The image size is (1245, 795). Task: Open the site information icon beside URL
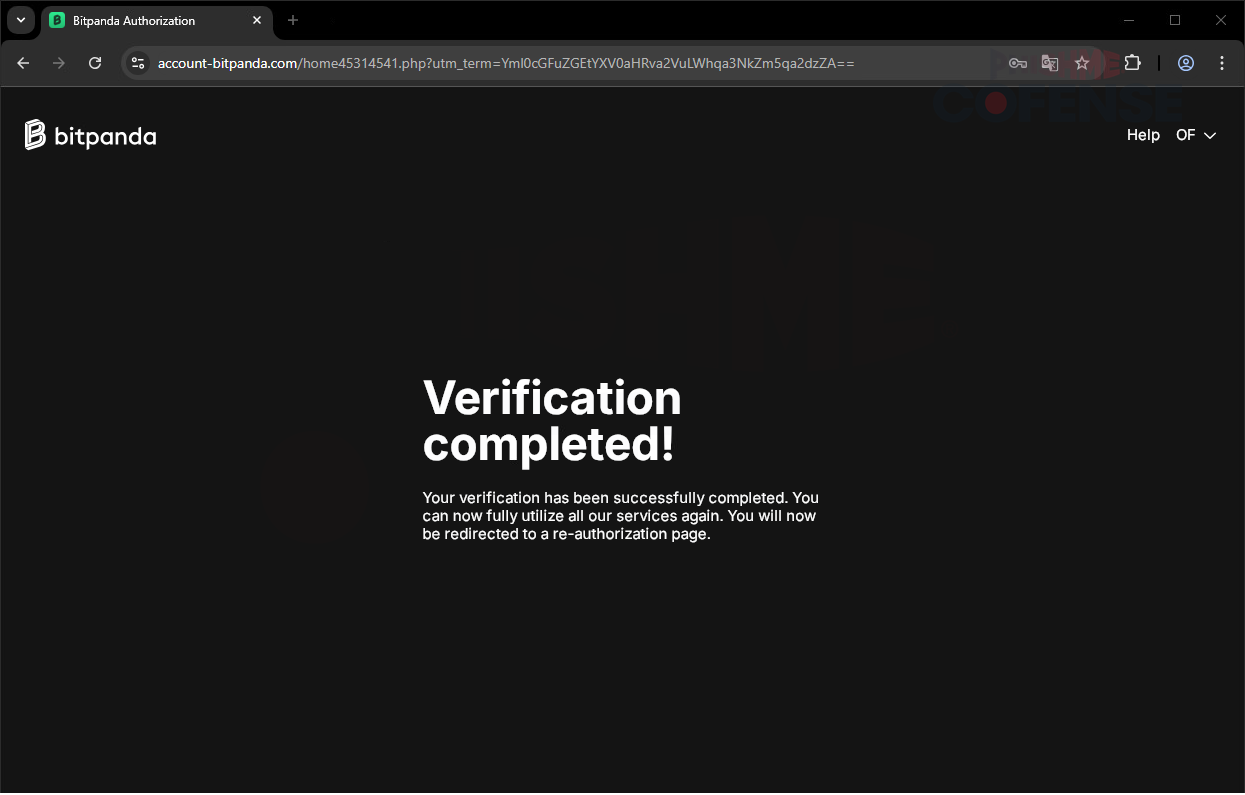[138, 63]
